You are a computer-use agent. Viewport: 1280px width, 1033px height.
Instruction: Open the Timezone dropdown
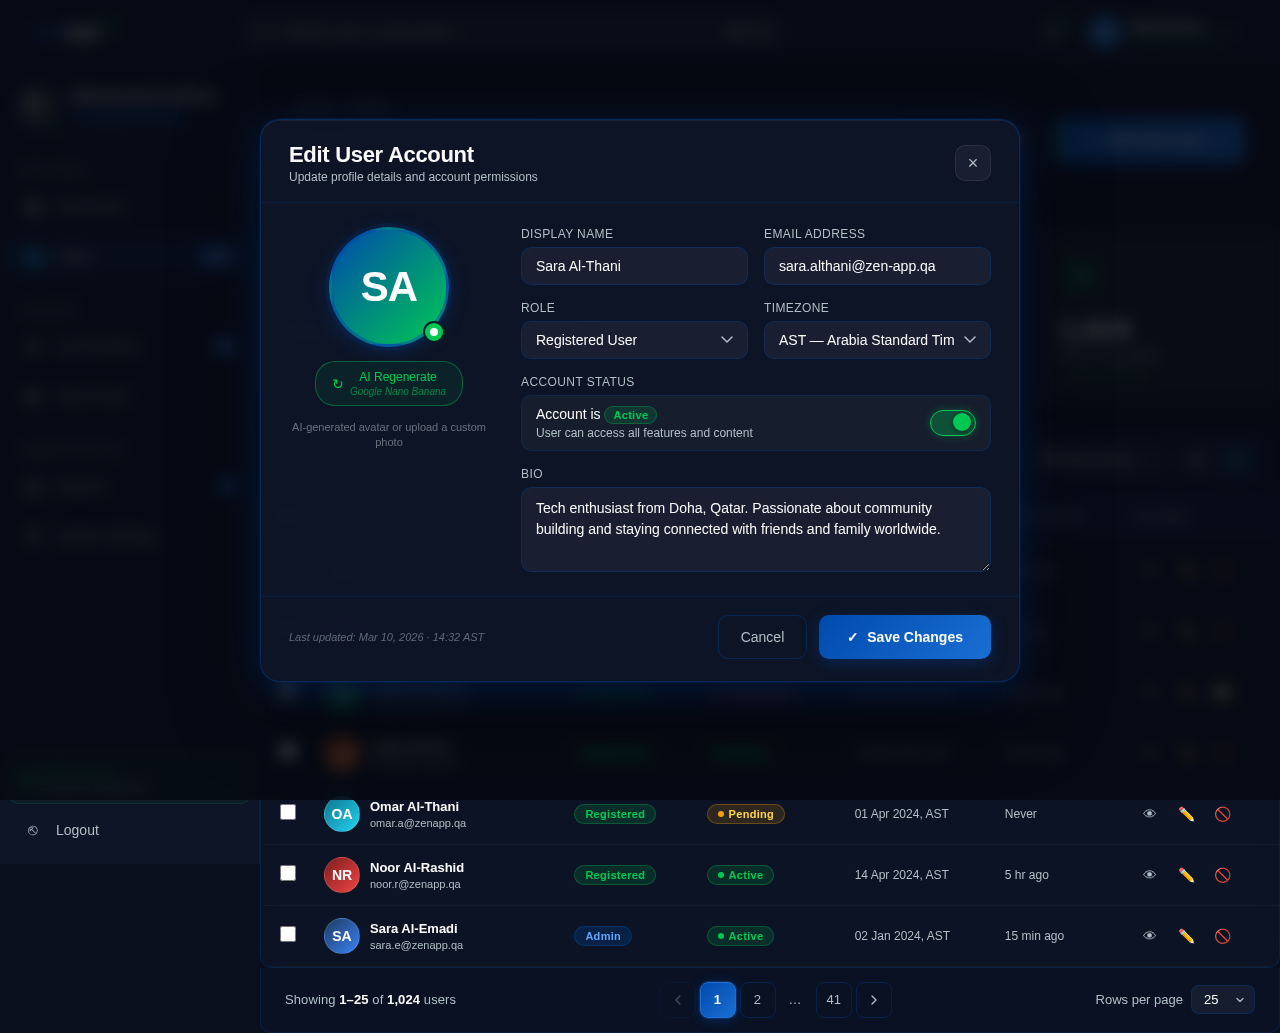(877, 340)
